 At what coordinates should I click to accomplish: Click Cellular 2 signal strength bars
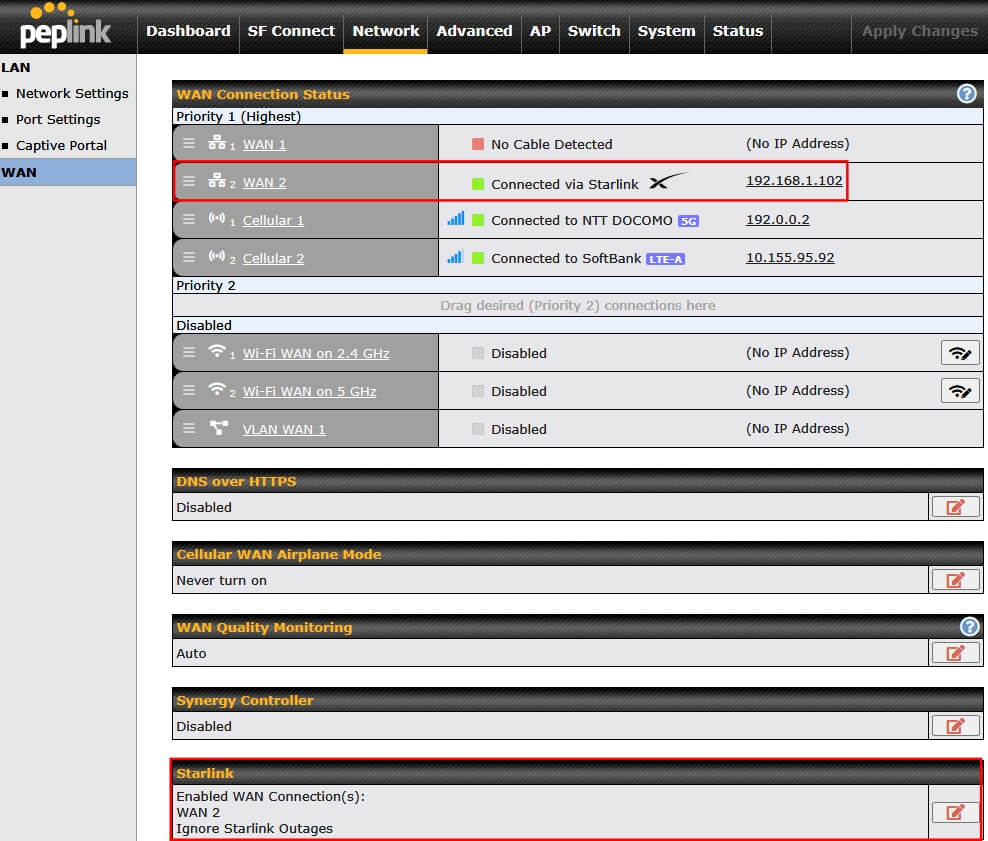click(x=456, y=256)
